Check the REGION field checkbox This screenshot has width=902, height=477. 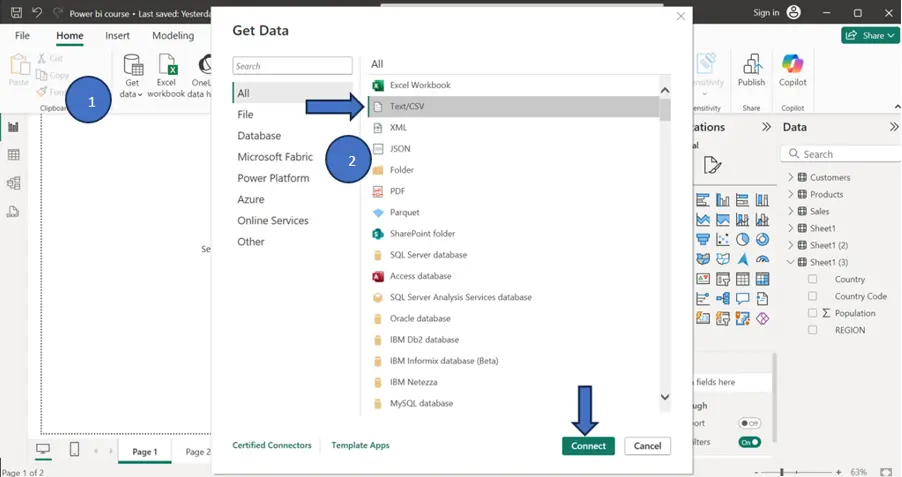pos(812,330)
